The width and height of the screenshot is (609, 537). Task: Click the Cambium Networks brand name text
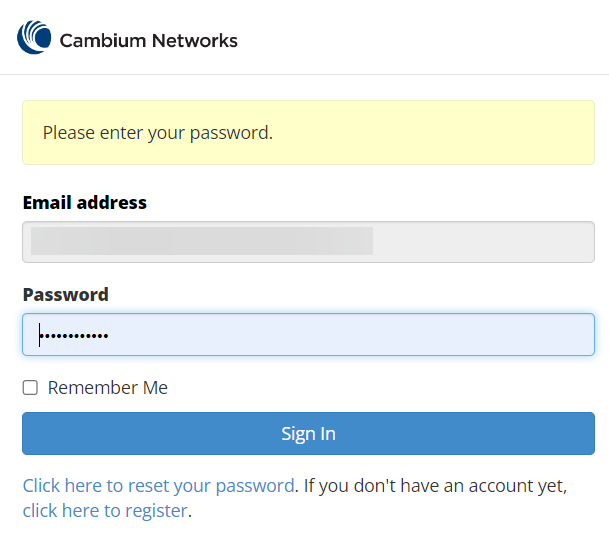pyautogui.click(x=148, y=41)
